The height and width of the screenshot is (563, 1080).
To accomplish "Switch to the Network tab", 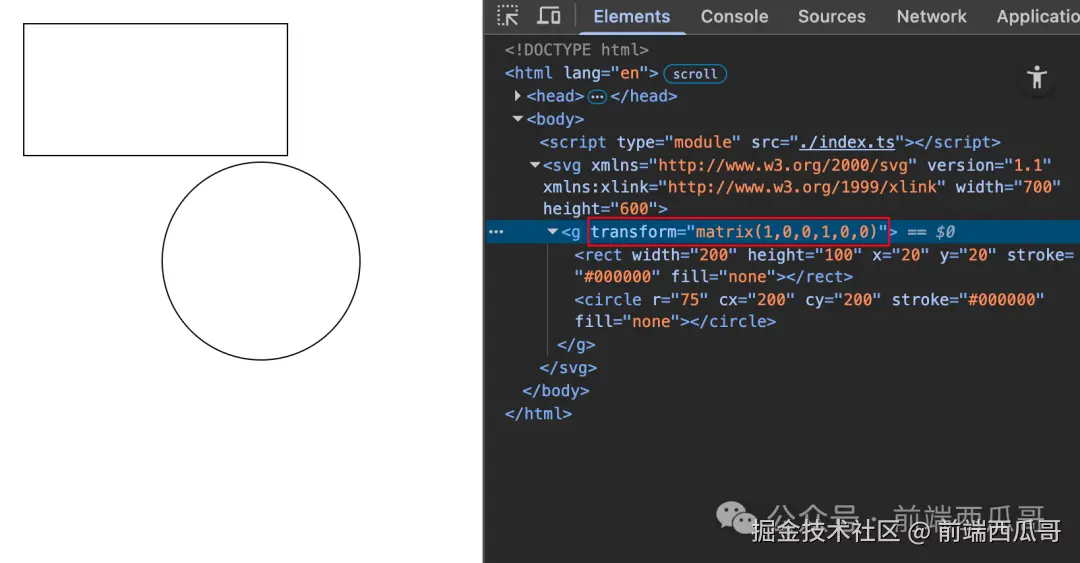I will pyautogui.click(x=931, y=17).
